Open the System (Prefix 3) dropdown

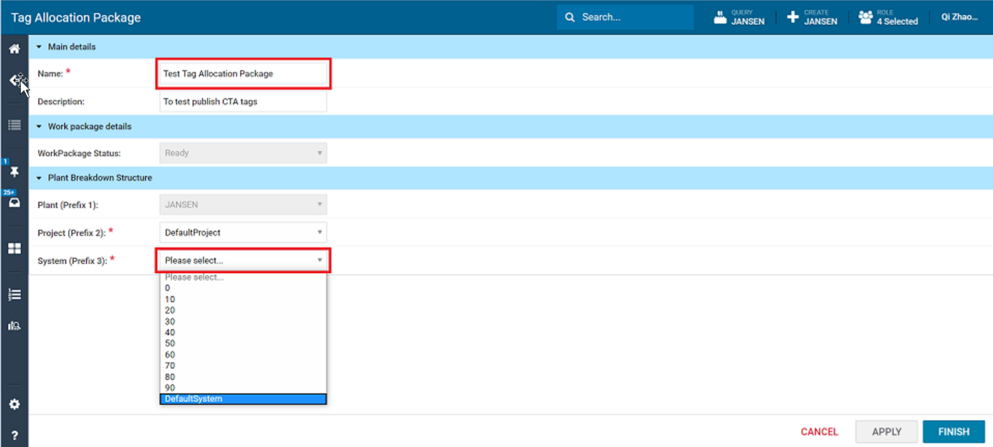(243, 260)
